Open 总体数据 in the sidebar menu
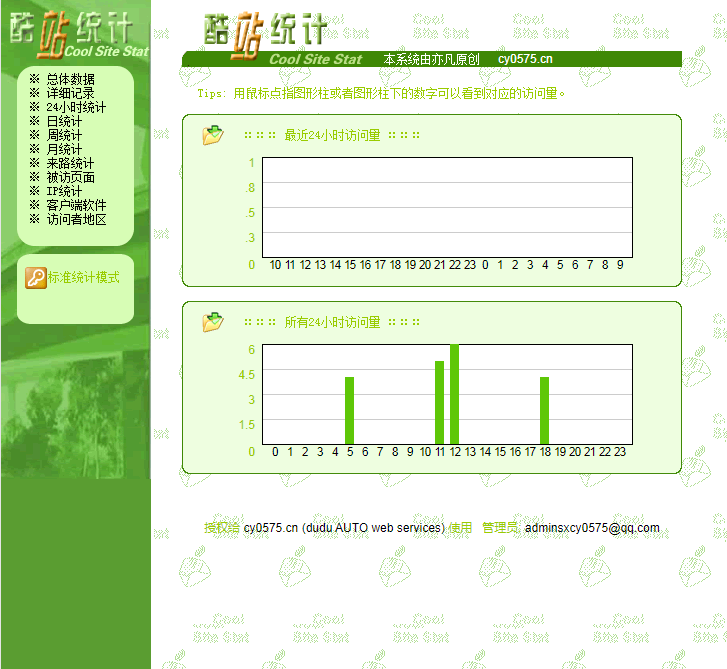 (x=70, y=79)
